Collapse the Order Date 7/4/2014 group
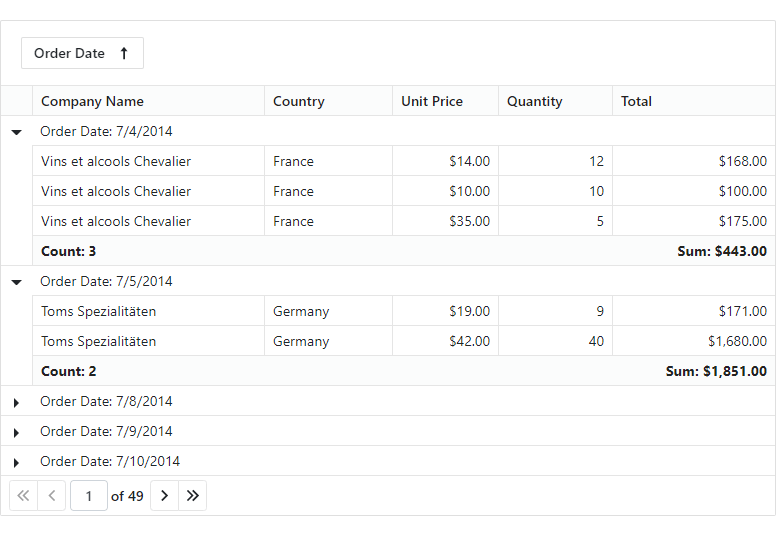This screenshot has width=776, height=536. pos(16,131)
